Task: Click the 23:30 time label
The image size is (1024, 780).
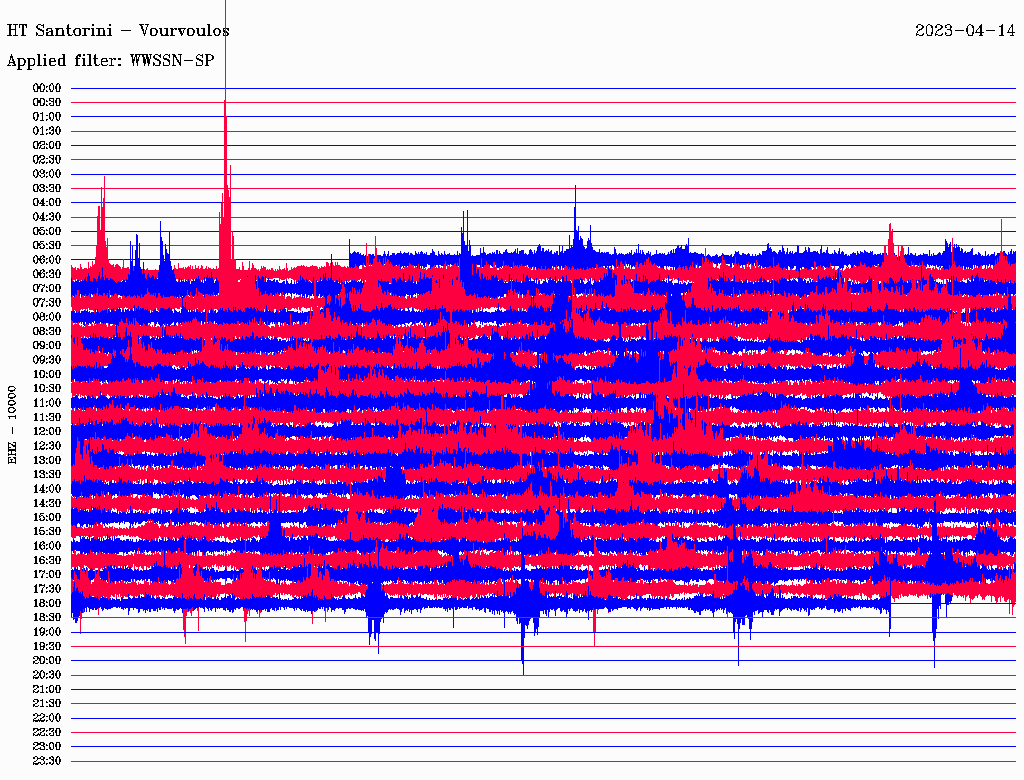Action: [47, 760]
